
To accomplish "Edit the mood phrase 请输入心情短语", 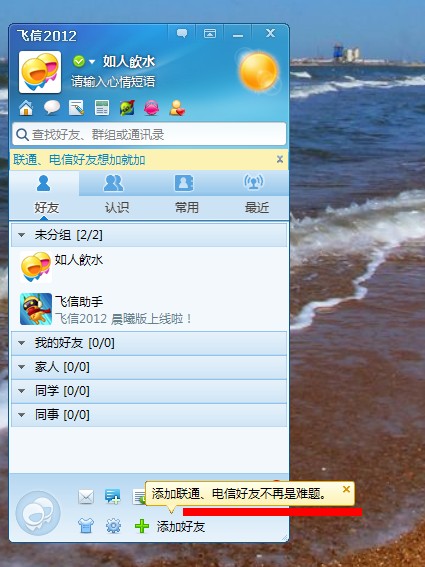I will coord(113,81).
